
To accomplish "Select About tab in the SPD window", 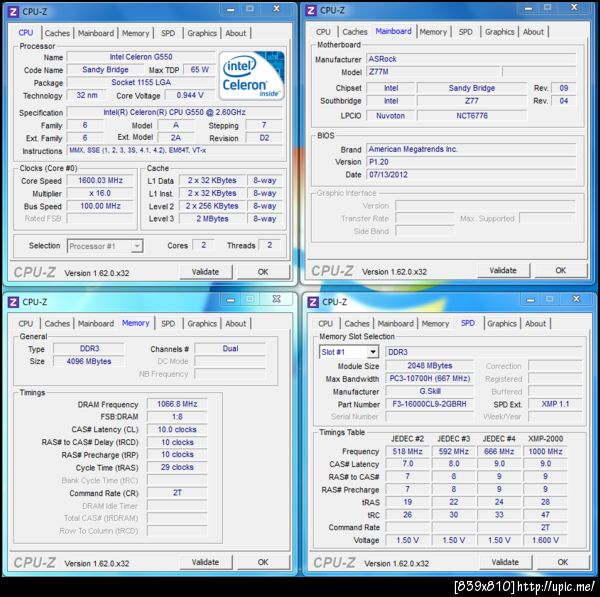I will (535, 324).
